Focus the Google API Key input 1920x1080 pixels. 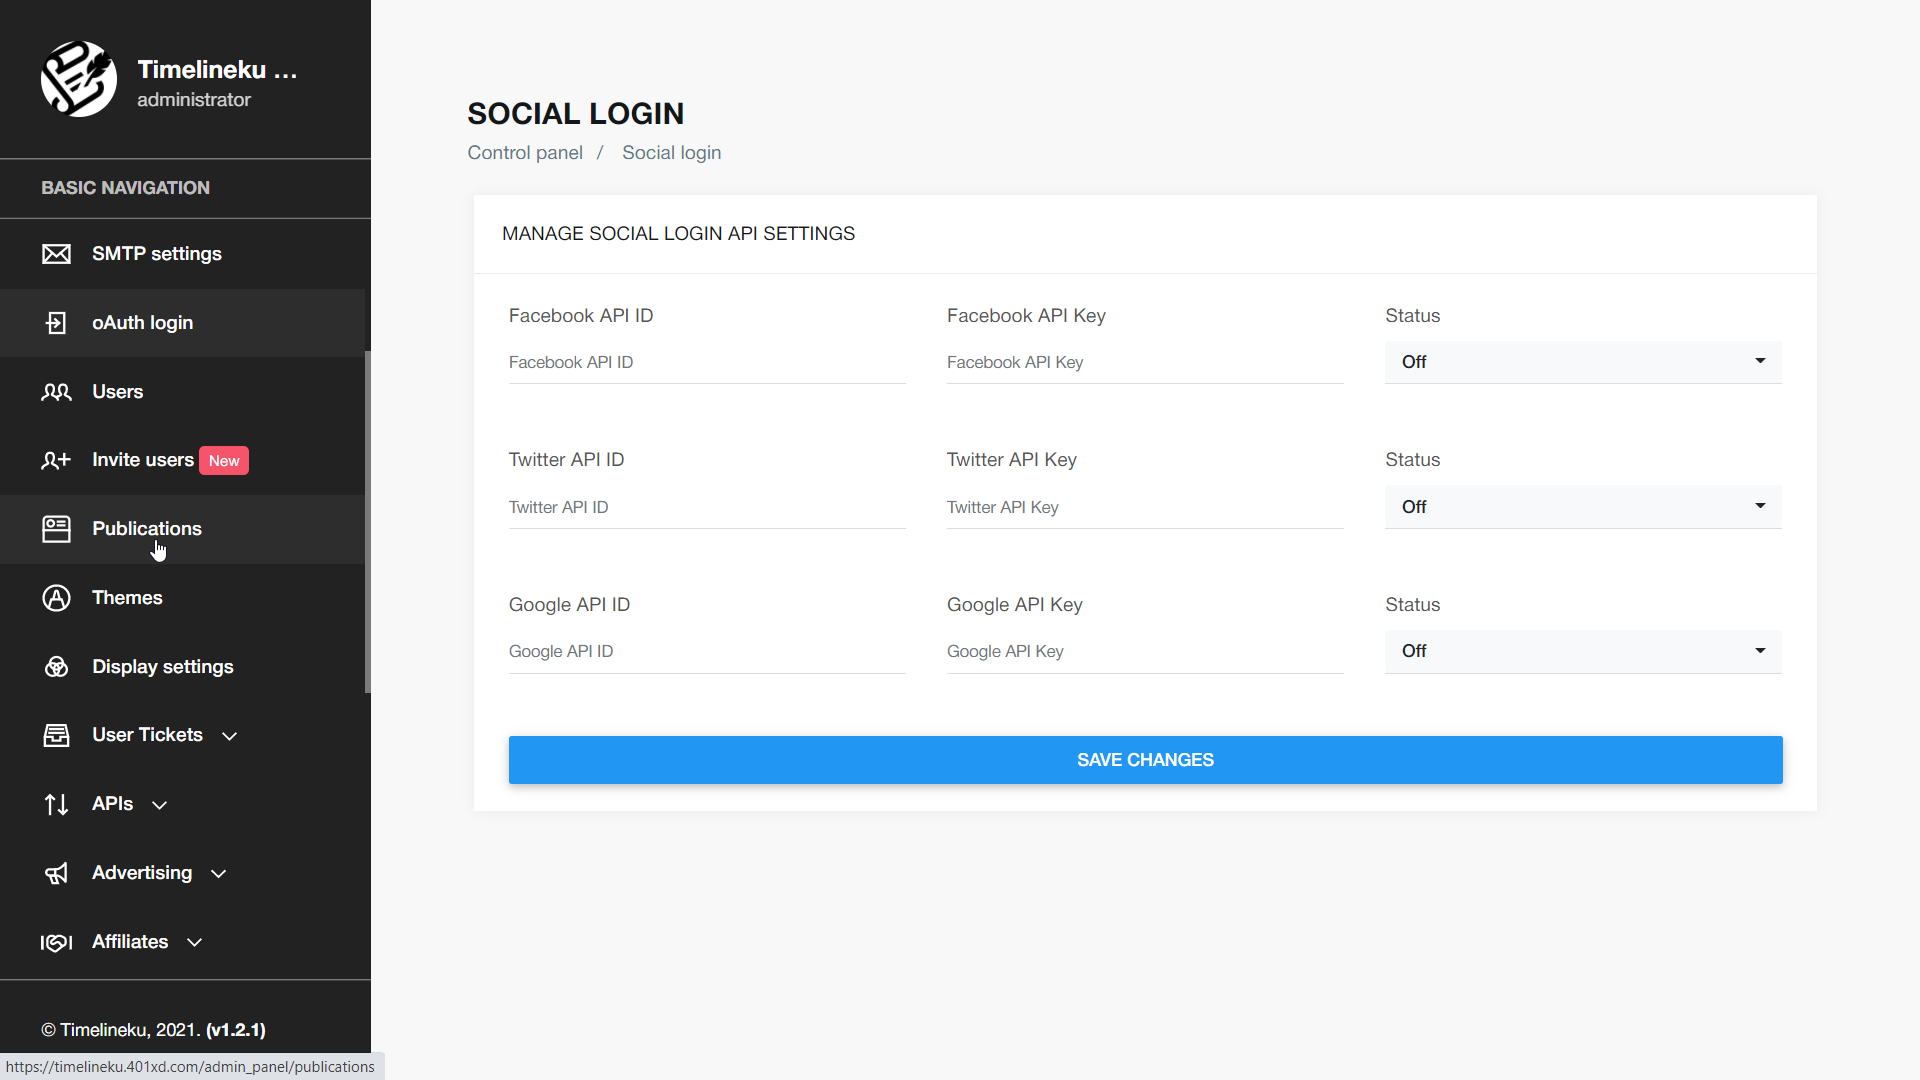click(1144, 652)
